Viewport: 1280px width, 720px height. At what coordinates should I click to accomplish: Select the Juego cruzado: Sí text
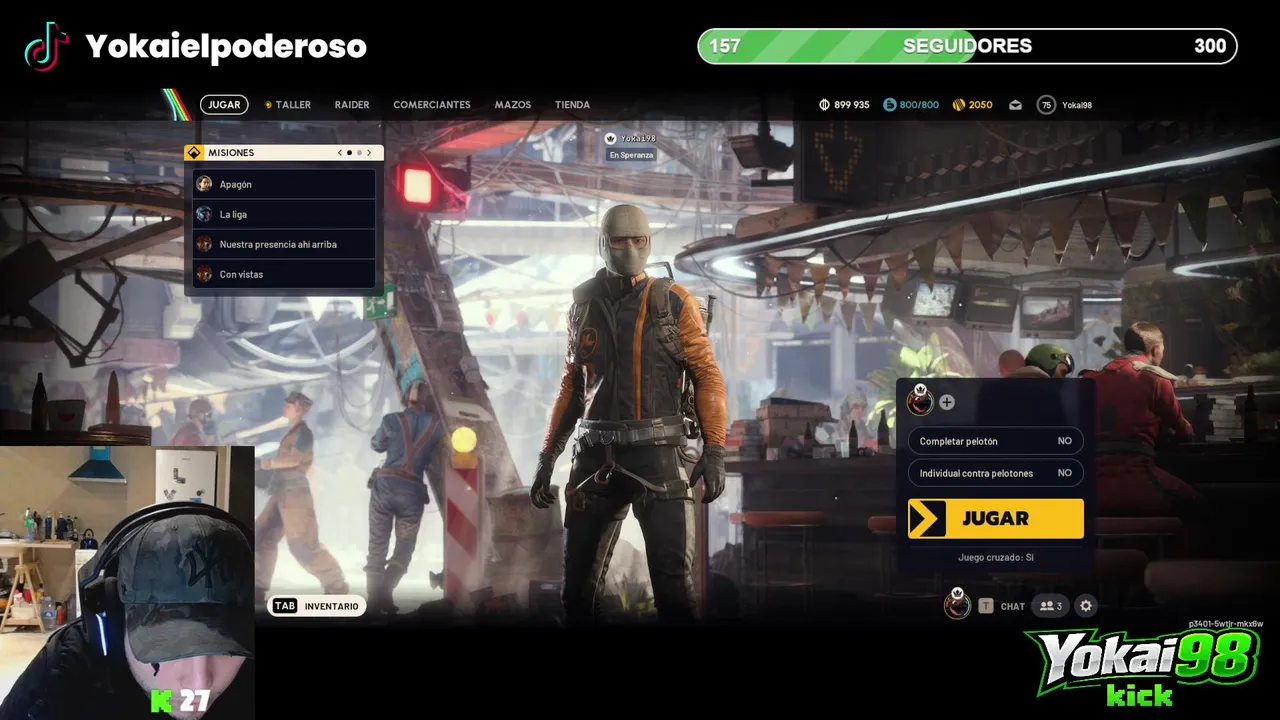[x=995, y=558]
